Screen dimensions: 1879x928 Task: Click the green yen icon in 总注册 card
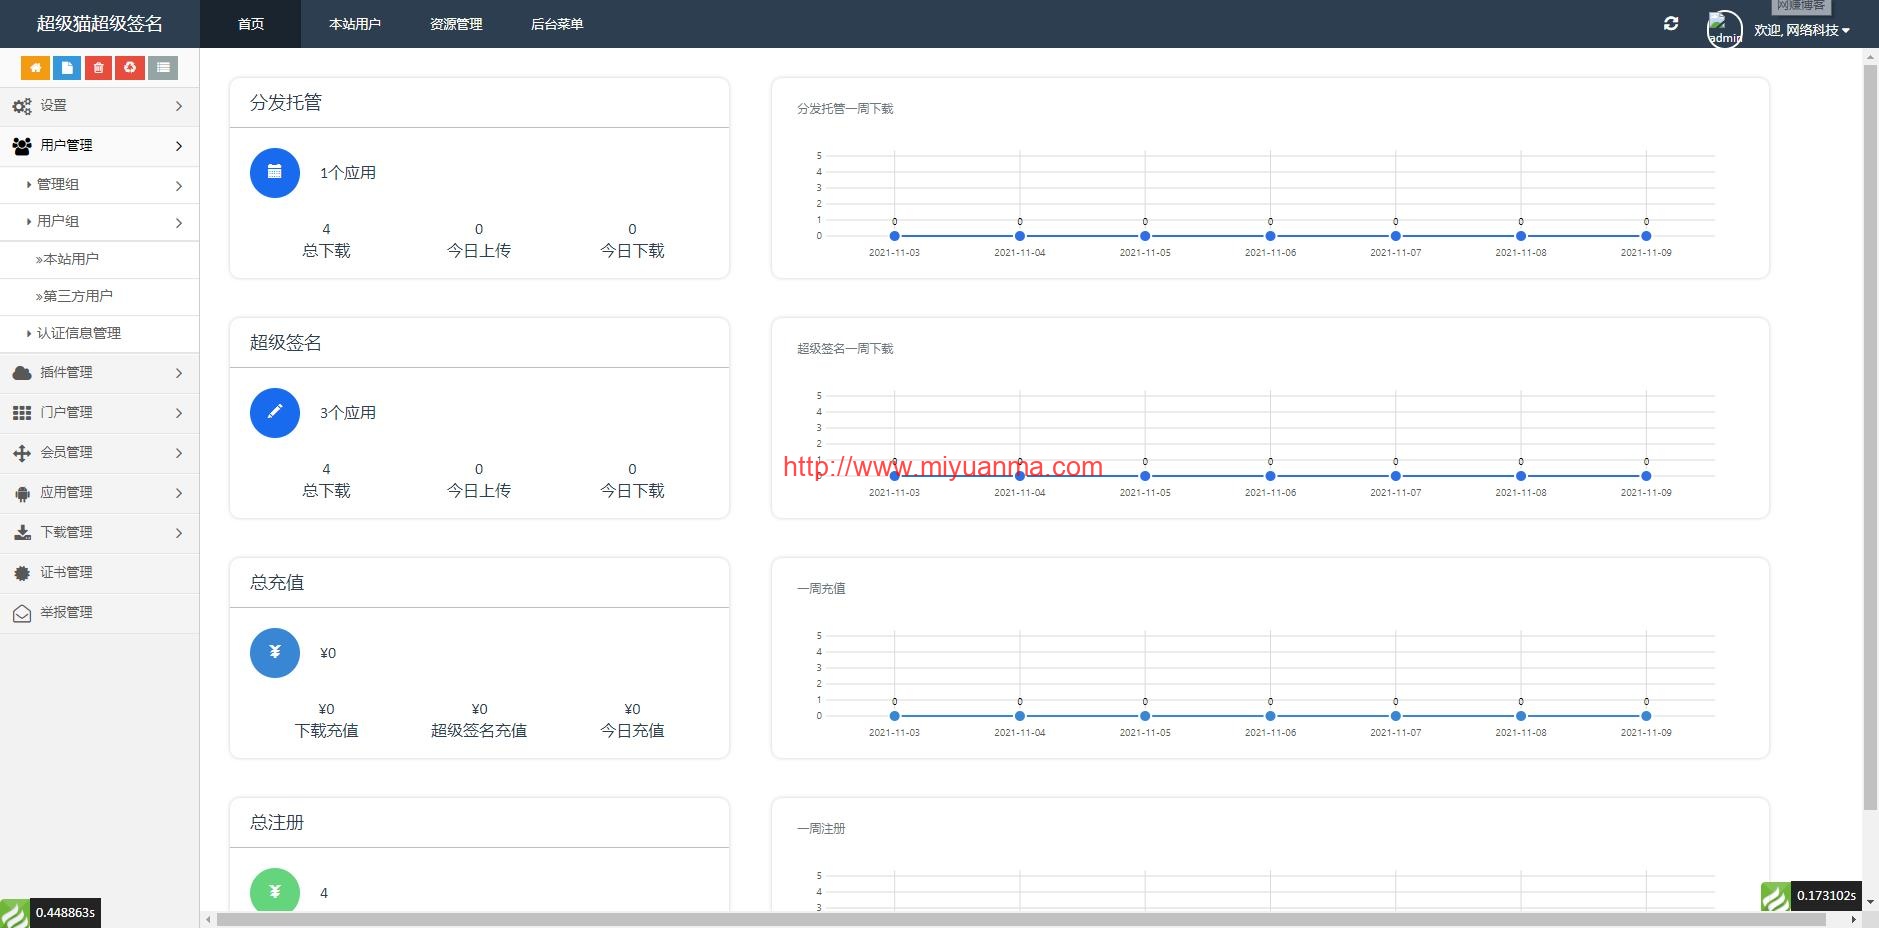(x=275, y=889)
